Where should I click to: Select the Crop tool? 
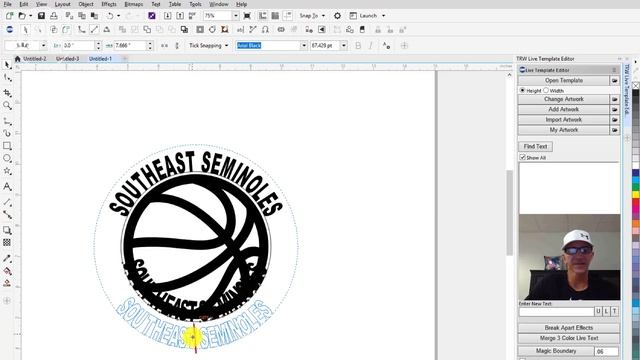7,93
